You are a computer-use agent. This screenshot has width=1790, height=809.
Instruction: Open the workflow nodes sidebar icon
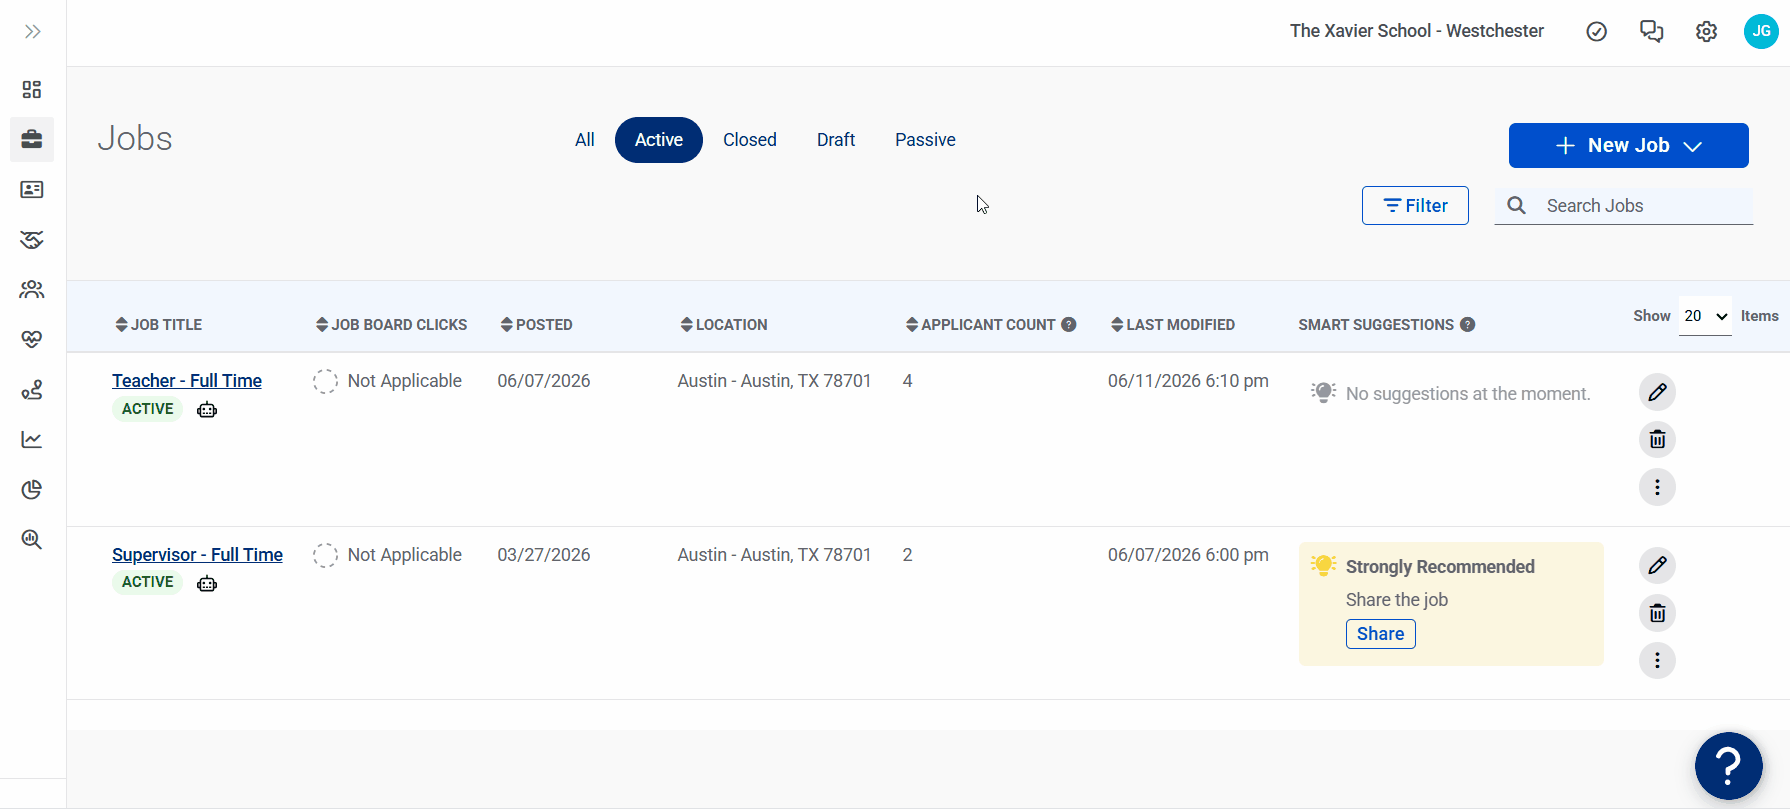32,389
